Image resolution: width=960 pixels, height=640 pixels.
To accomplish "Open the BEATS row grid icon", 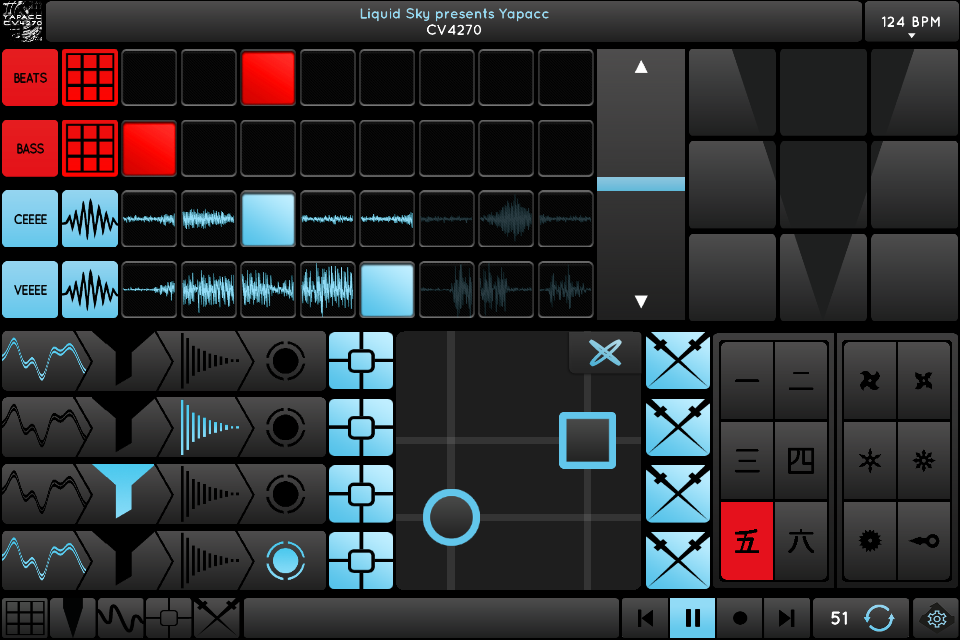I will 90,78.
